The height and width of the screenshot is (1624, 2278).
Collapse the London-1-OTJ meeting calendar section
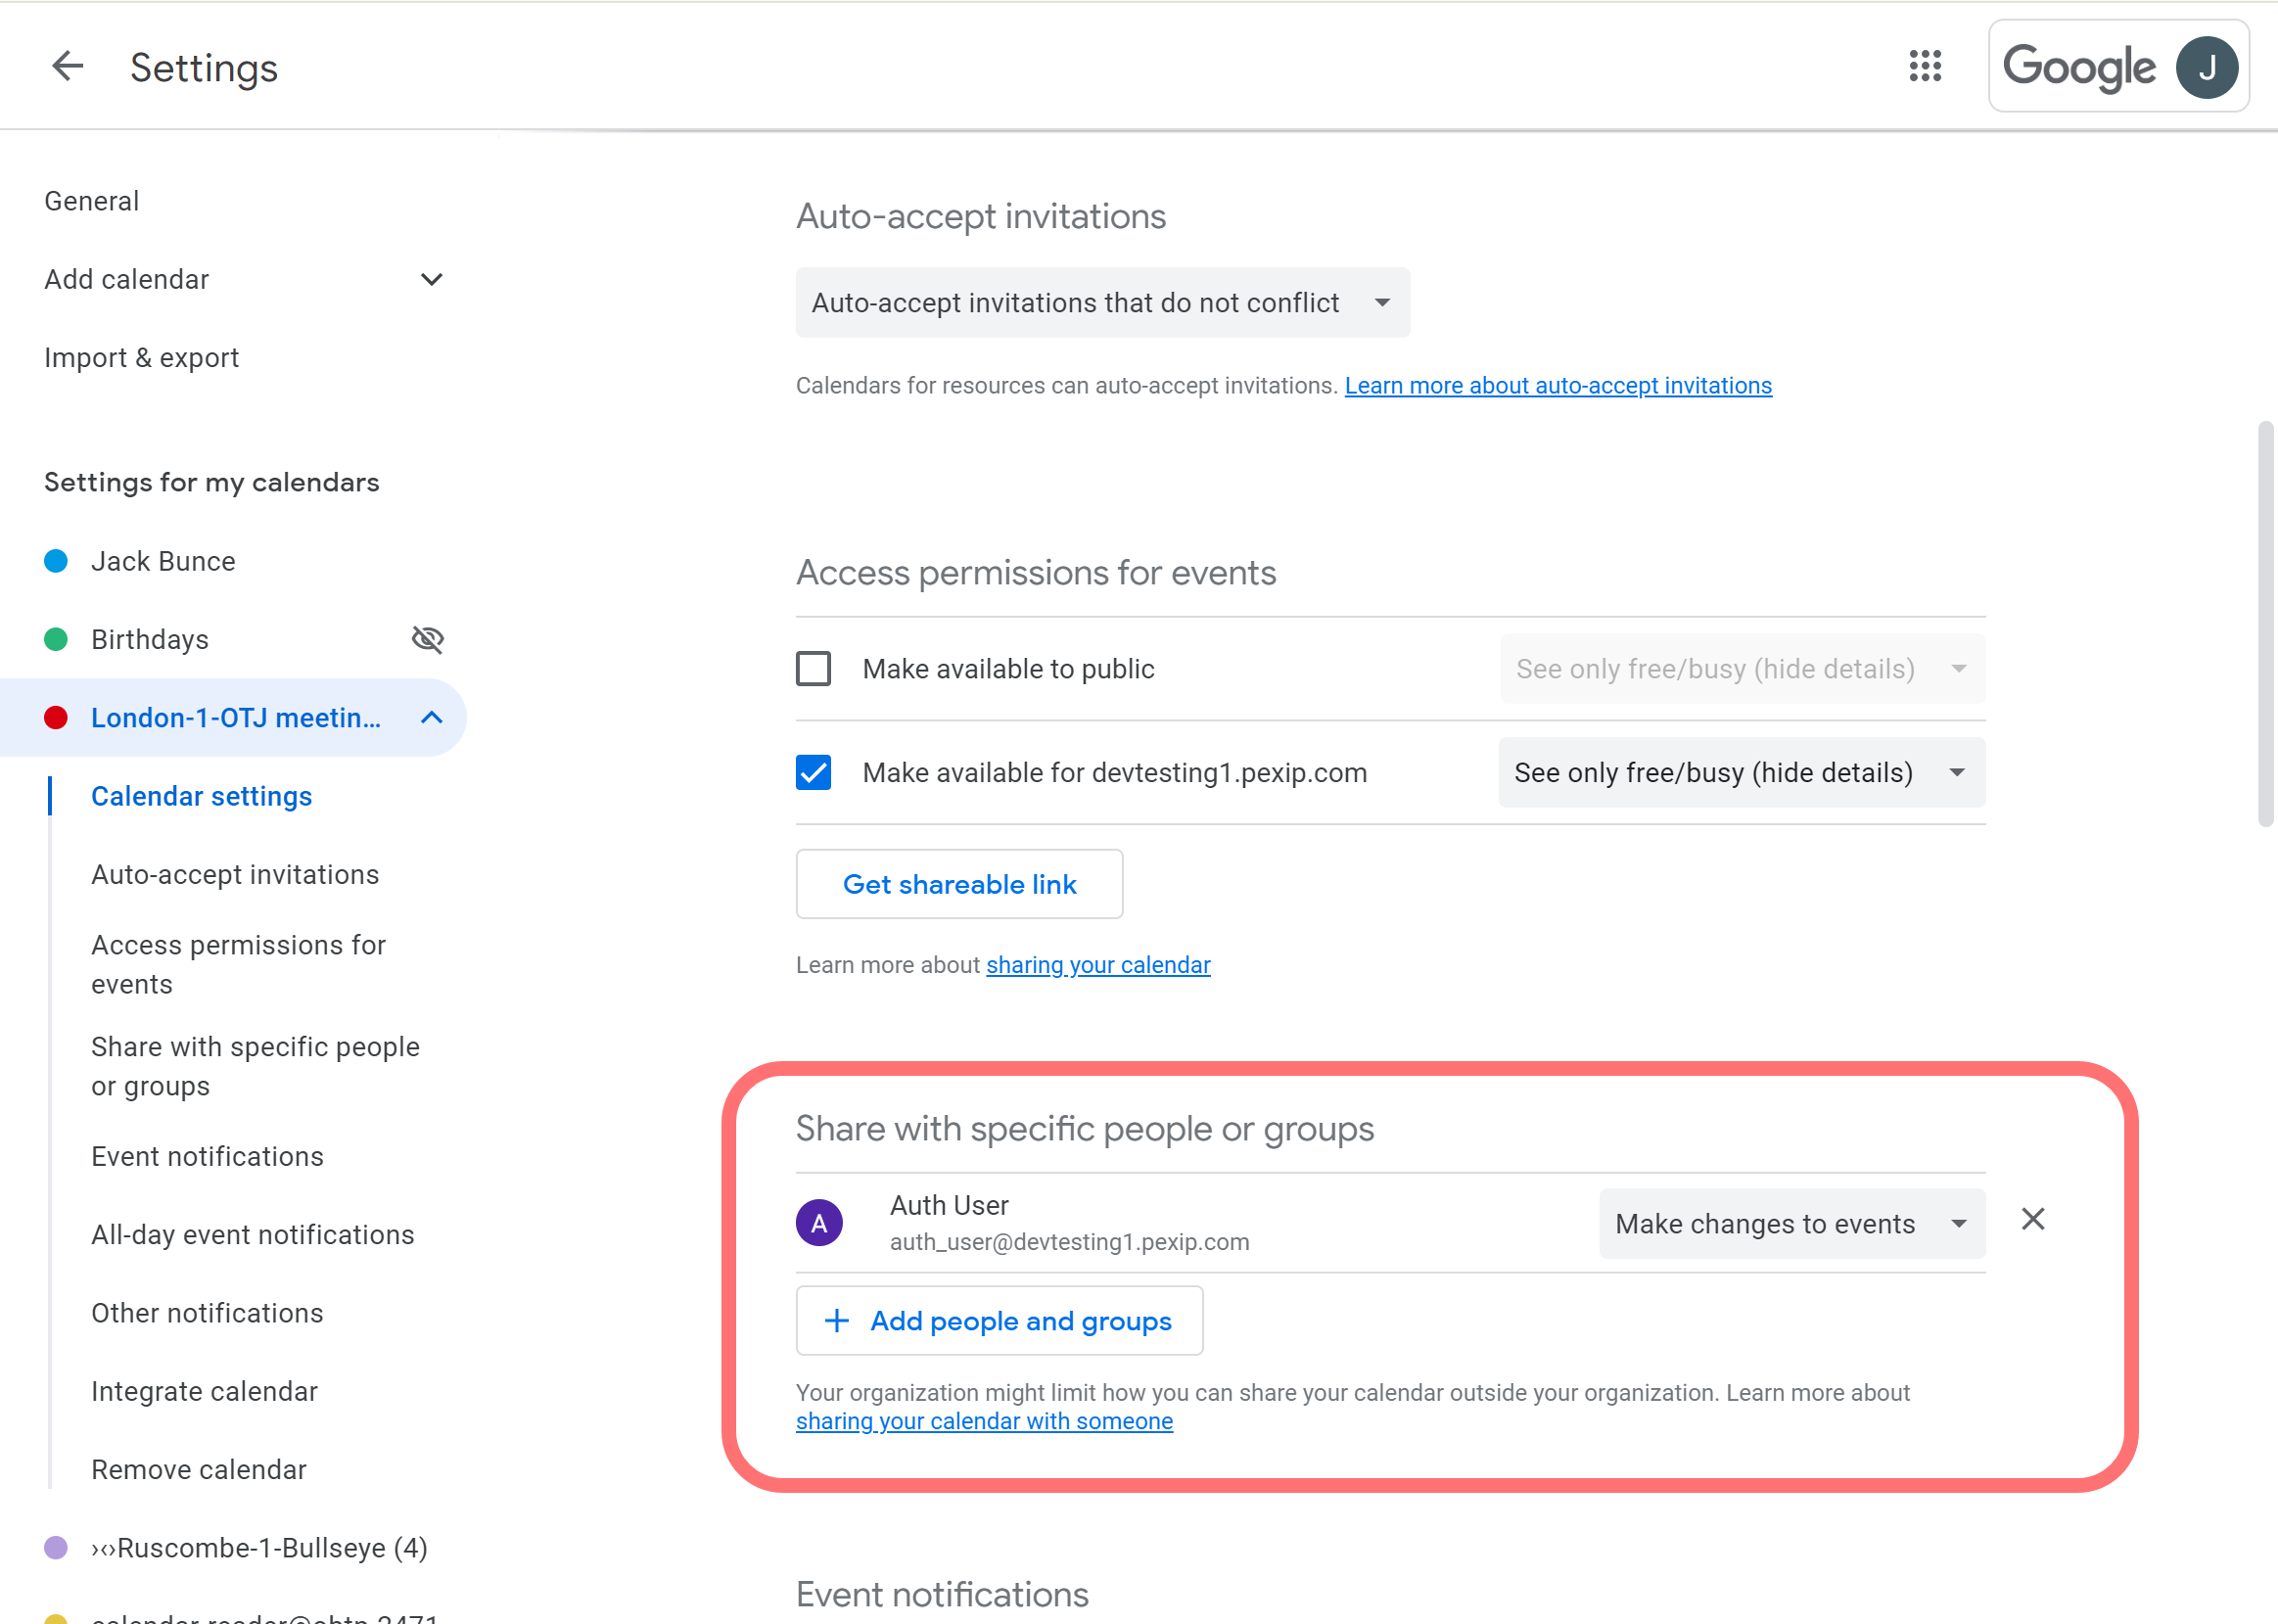431,718
